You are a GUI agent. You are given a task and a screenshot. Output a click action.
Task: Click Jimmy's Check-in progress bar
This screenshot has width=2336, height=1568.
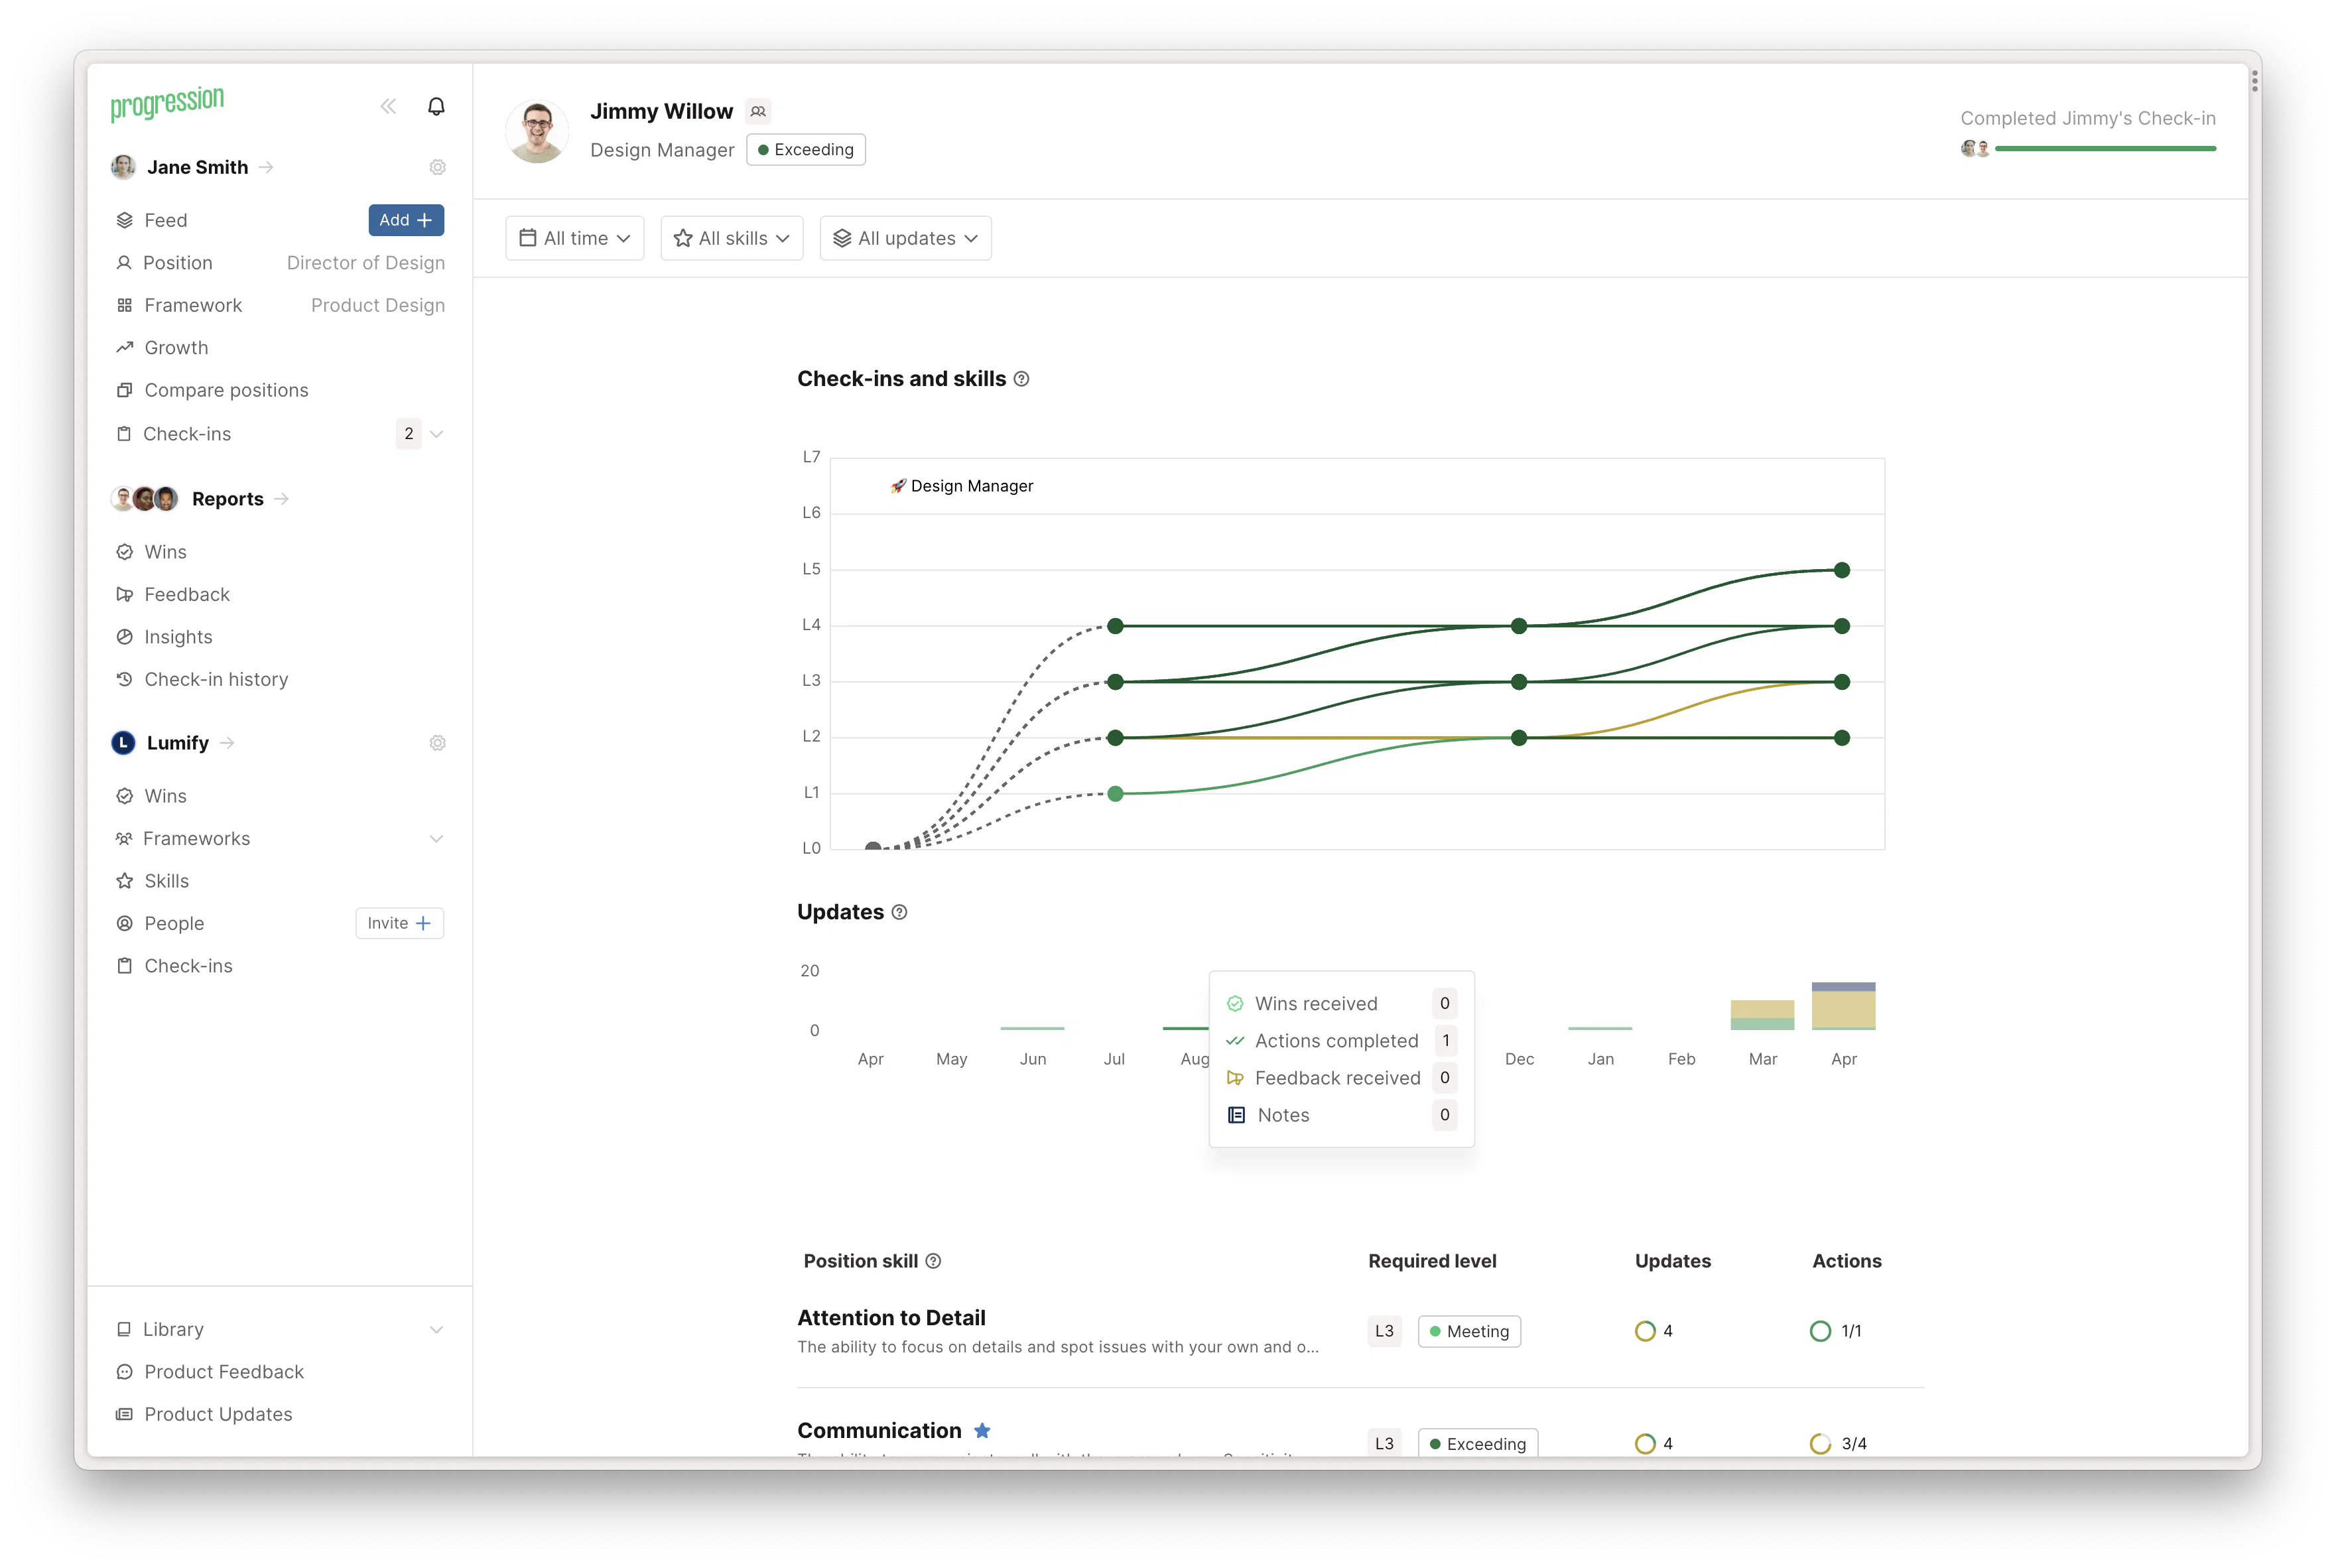point(2105,149)
